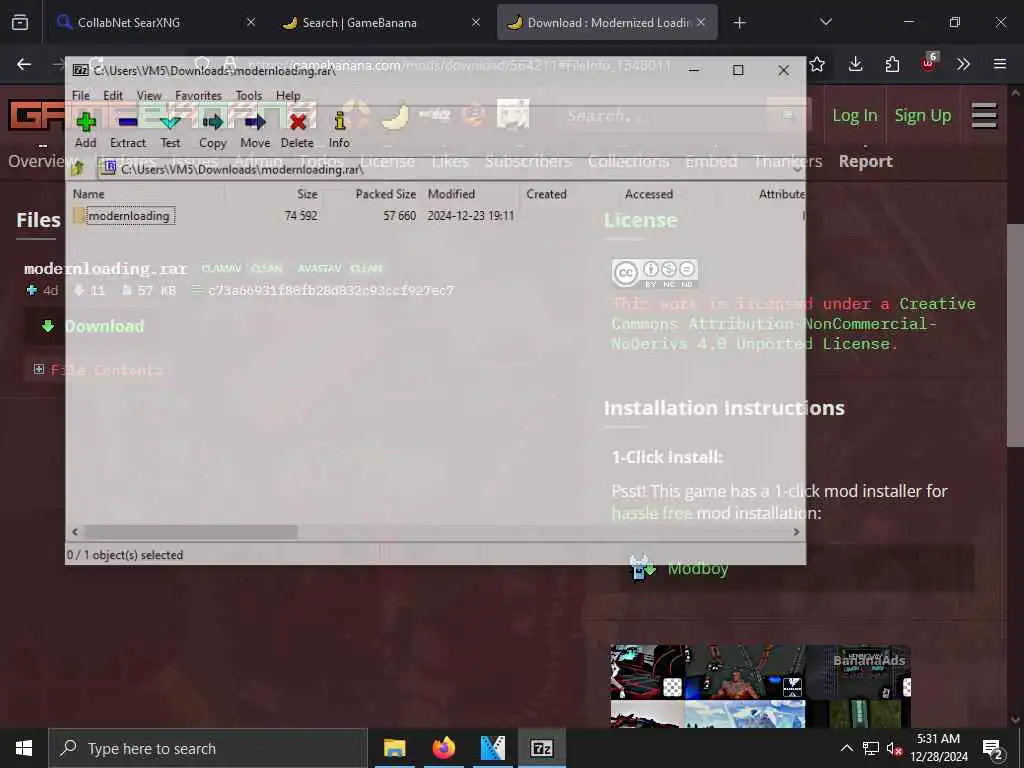Image resolution: width=1024 pixels, height=768 pixels.
Task: Open the Firefox Downloads panel icon
Action: 856,64
